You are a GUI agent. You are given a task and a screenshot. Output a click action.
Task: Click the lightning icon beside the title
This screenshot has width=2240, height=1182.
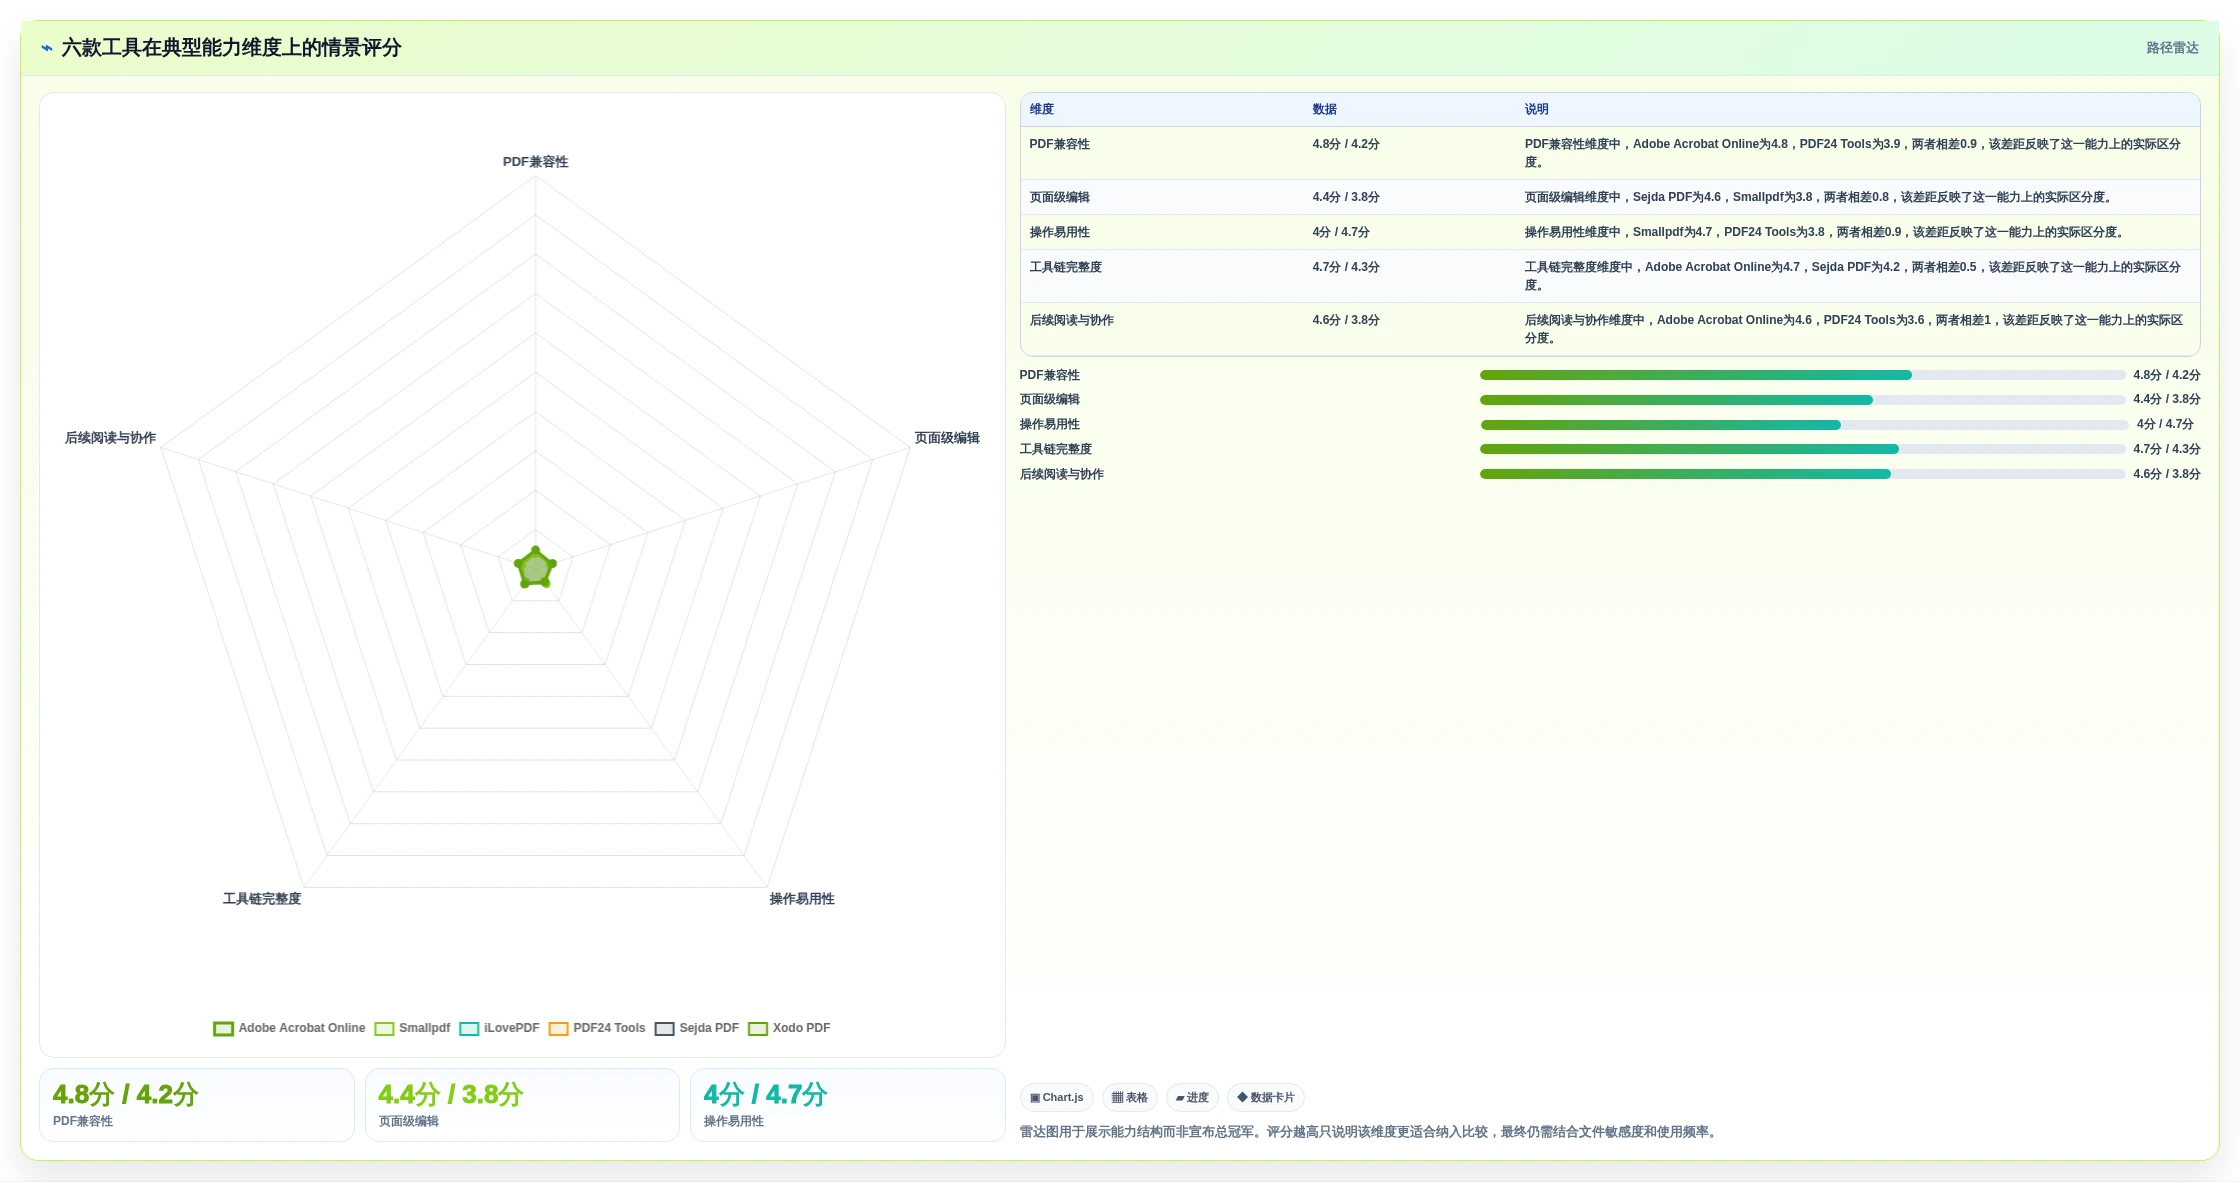coord(47,48)
